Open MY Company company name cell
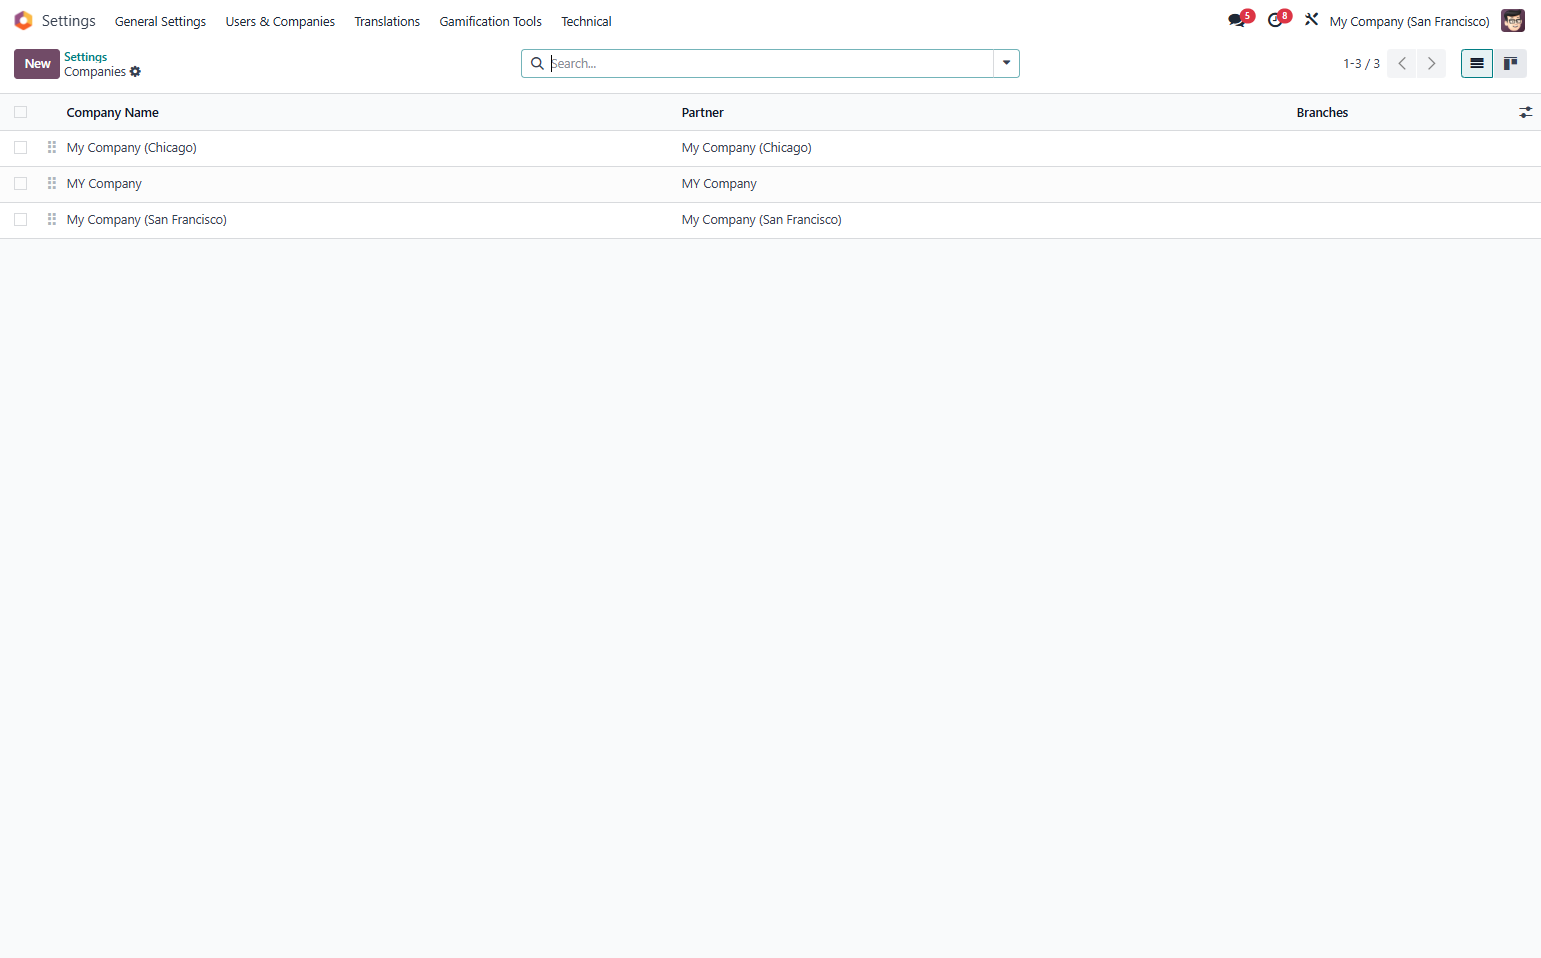The width and height of the screenshot is (1541, 958). (104, 184)
